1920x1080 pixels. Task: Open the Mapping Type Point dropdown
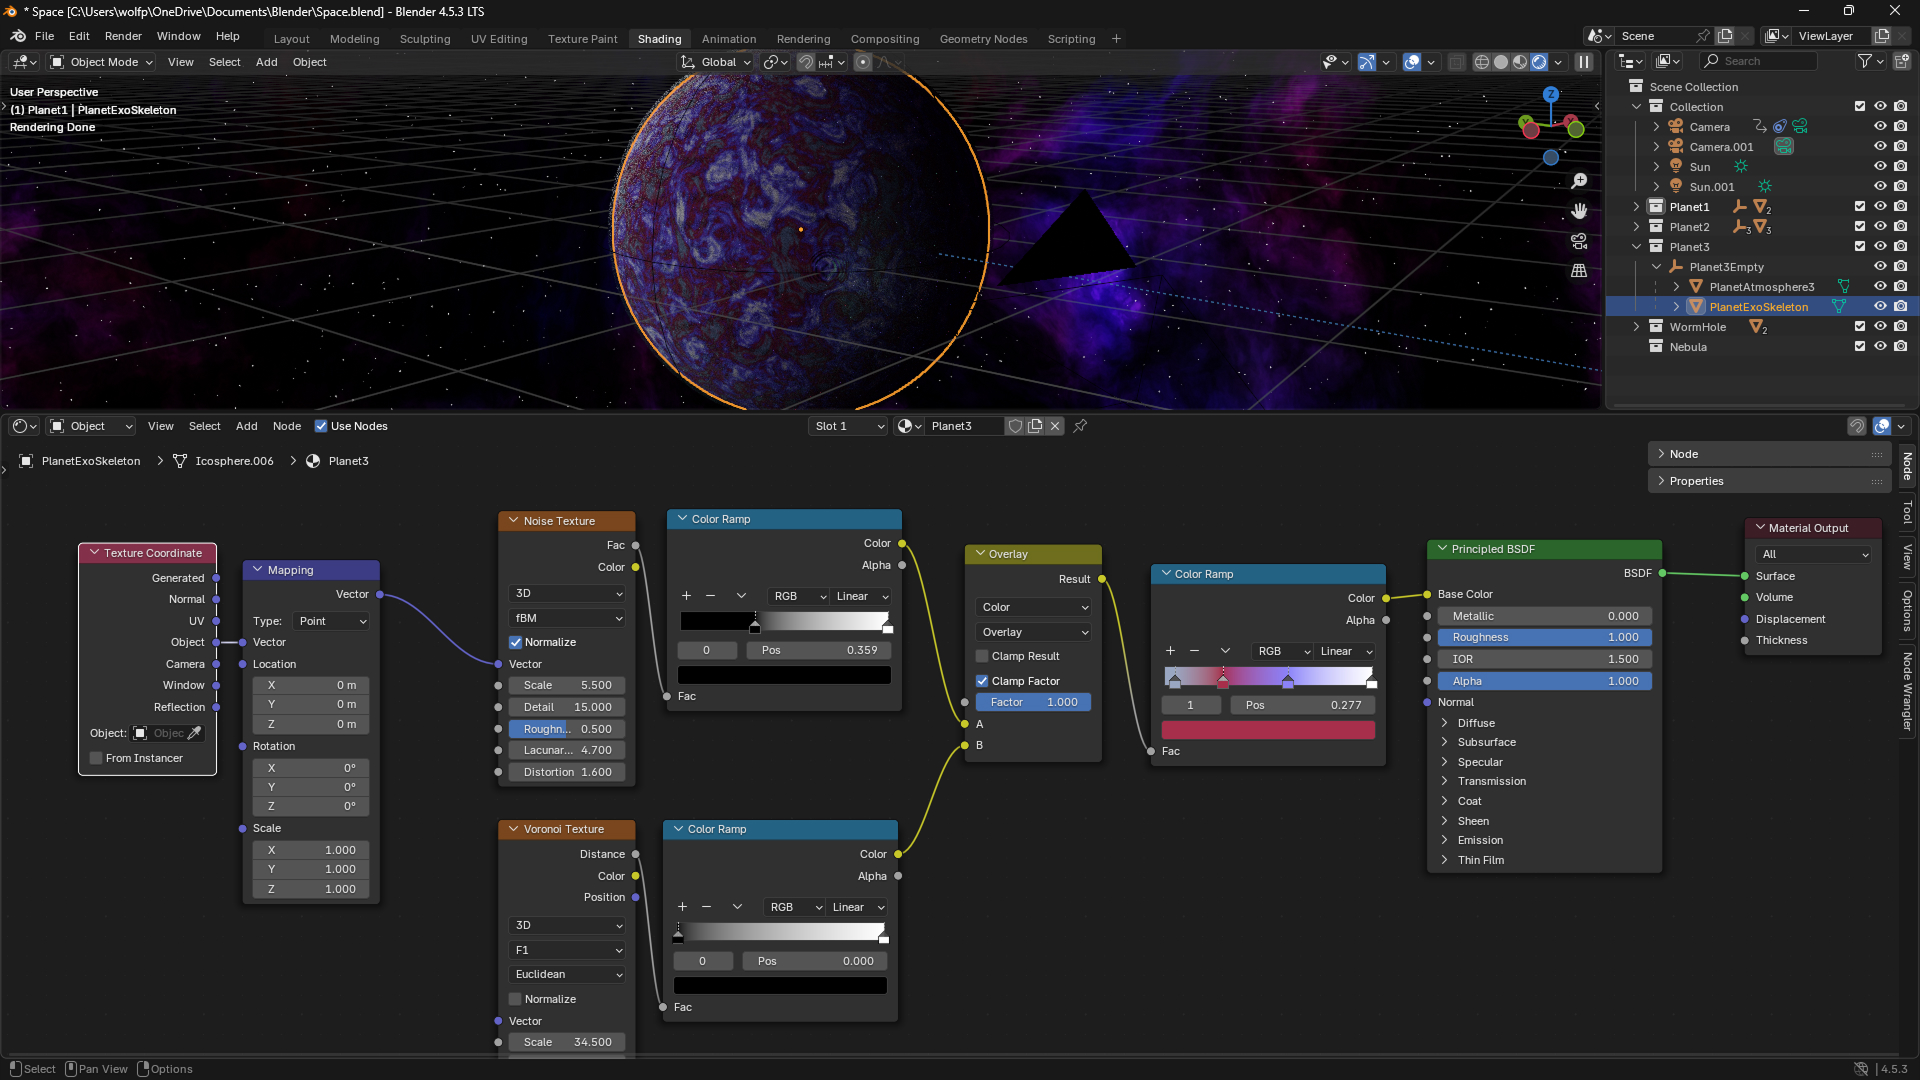pyautogui.click(x=332, y=621)
